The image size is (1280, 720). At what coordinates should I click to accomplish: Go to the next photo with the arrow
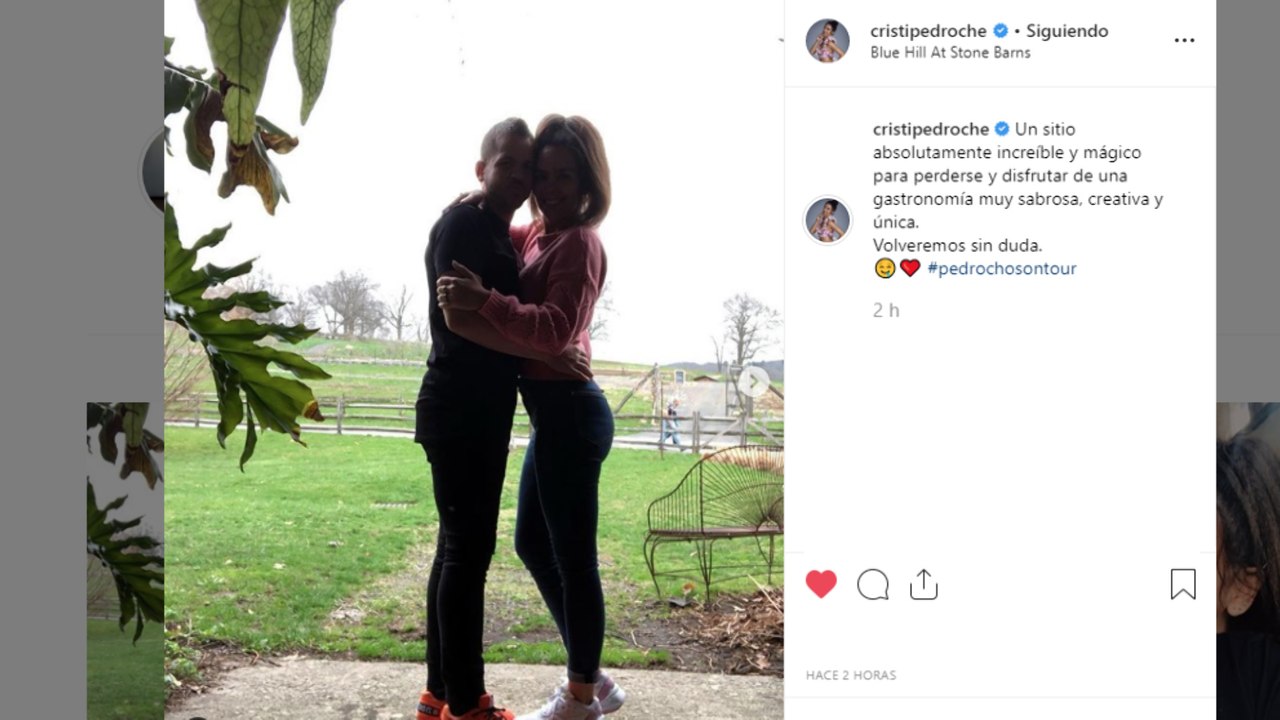(754, 381)
